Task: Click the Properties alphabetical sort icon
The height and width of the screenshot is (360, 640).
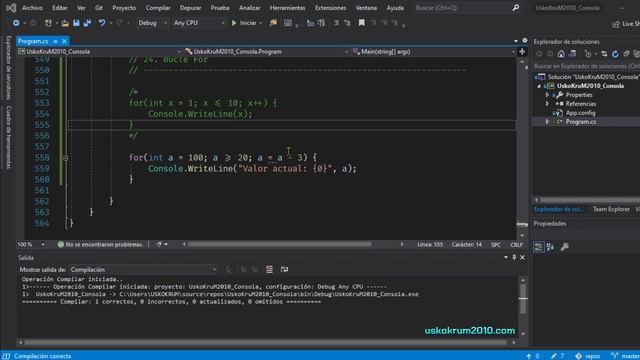Action: [550, 247]
